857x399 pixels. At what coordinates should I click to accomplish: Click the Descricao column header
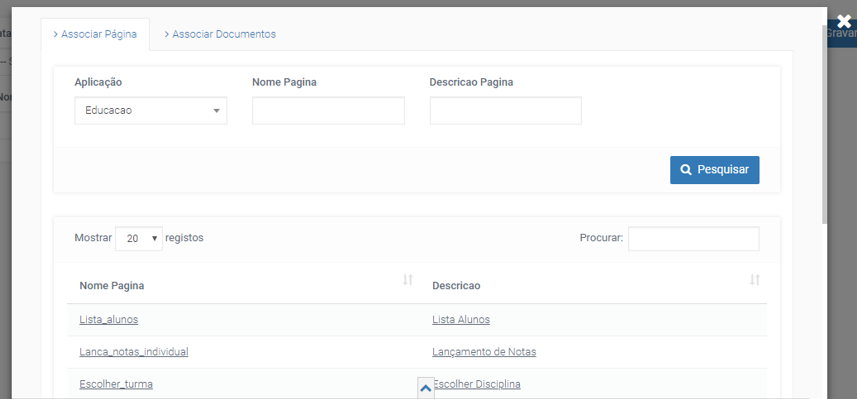click(456, 286)
